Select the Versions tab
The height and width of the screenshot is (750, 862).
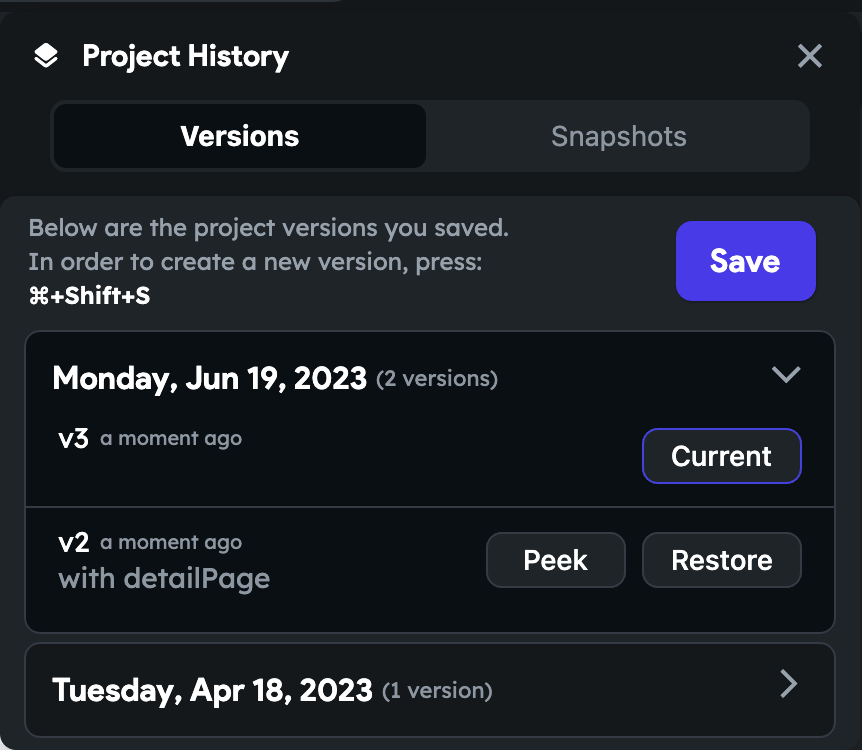tap(239, 135)
